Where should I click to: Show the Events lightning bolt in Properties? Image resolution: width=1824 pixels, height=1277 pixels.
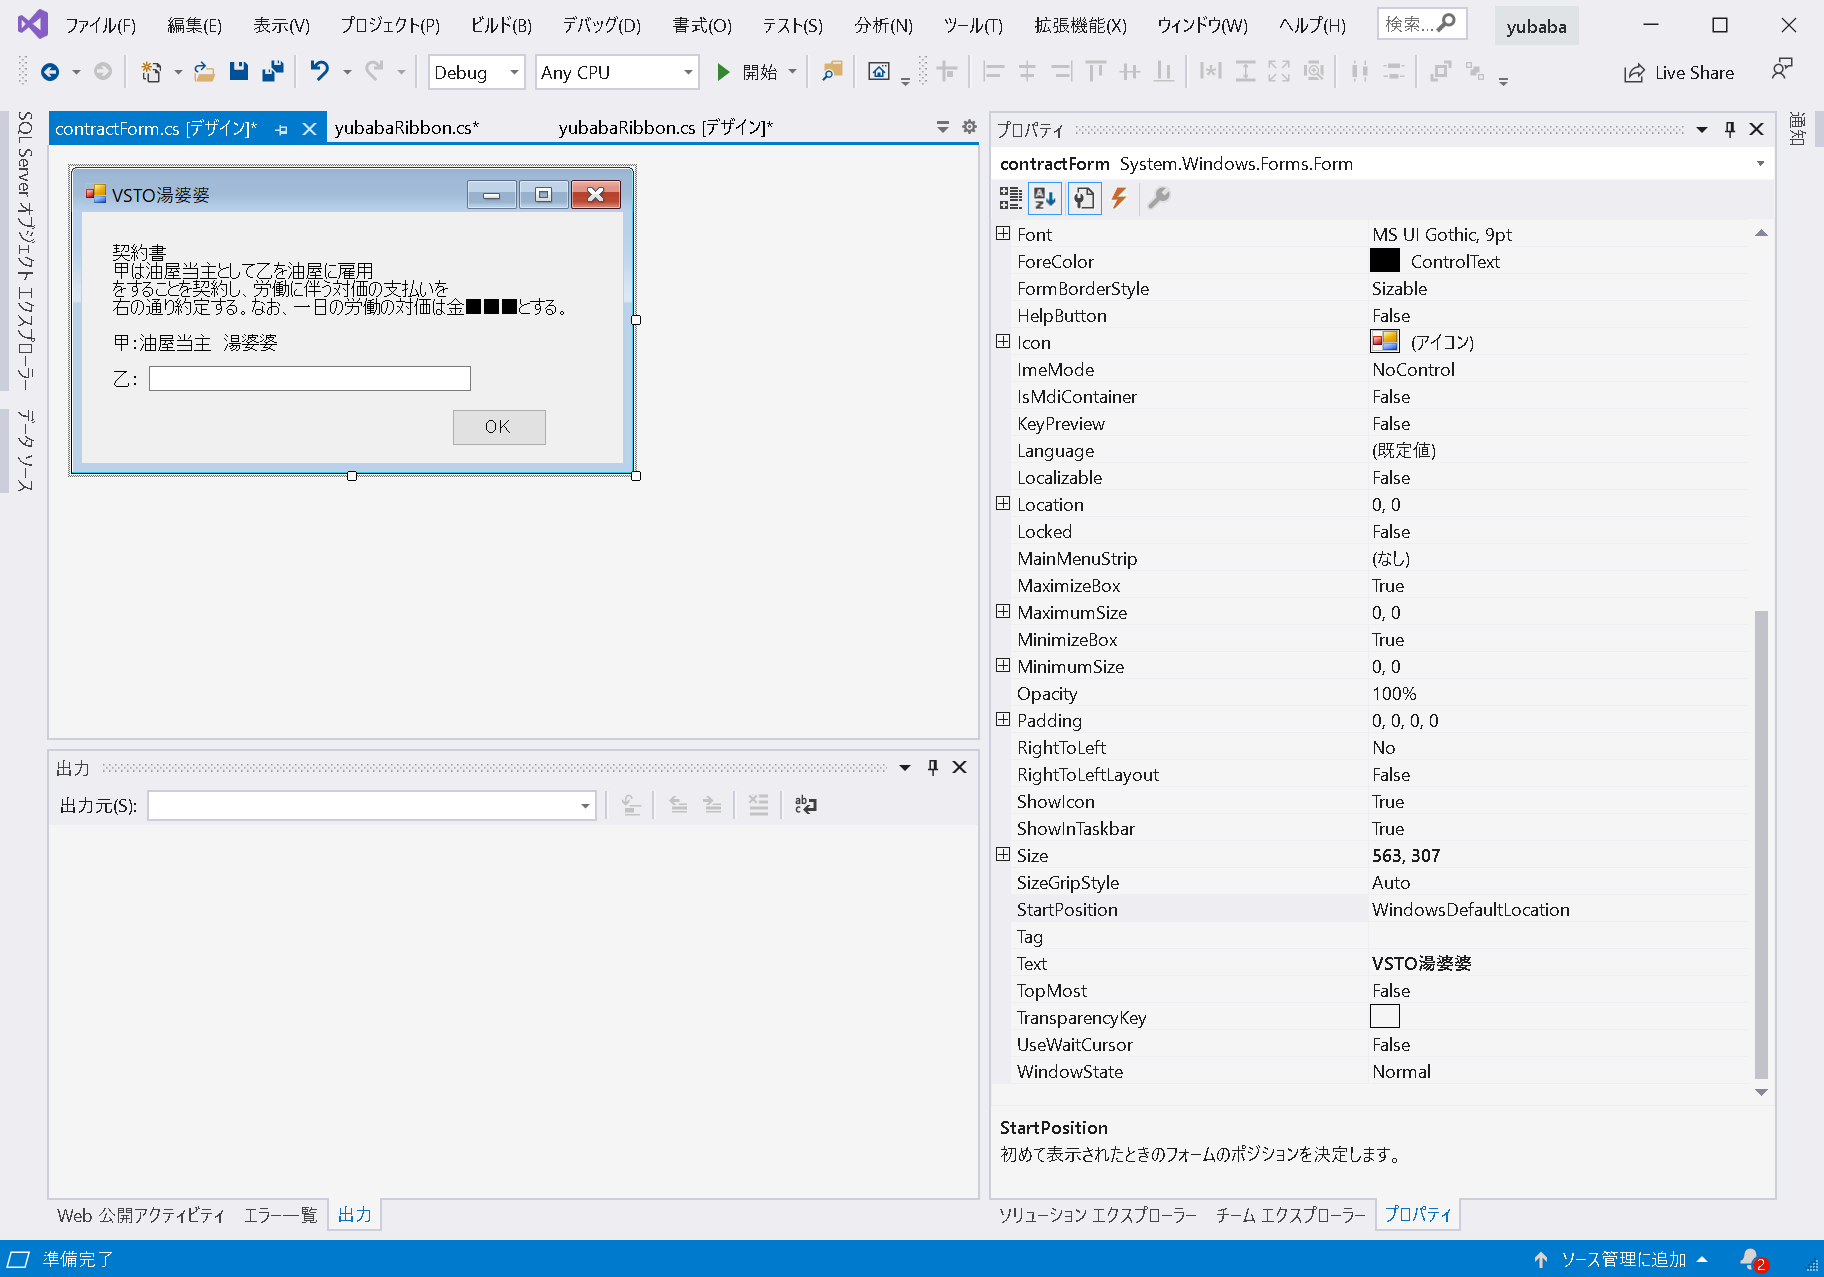click(1119, 198)
